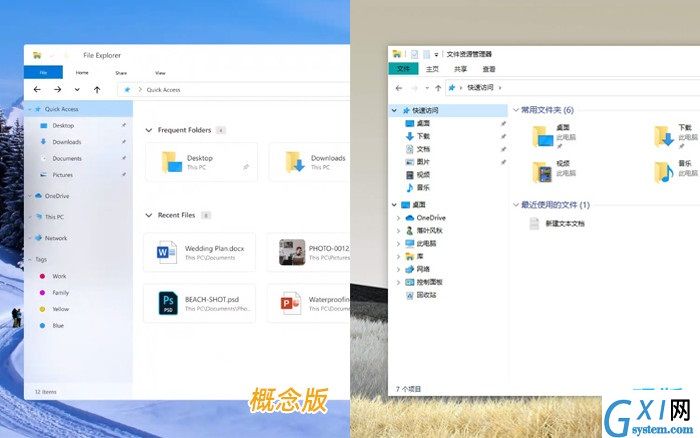Open the File tab in the concept File Explorer

(x=43, y=72)
